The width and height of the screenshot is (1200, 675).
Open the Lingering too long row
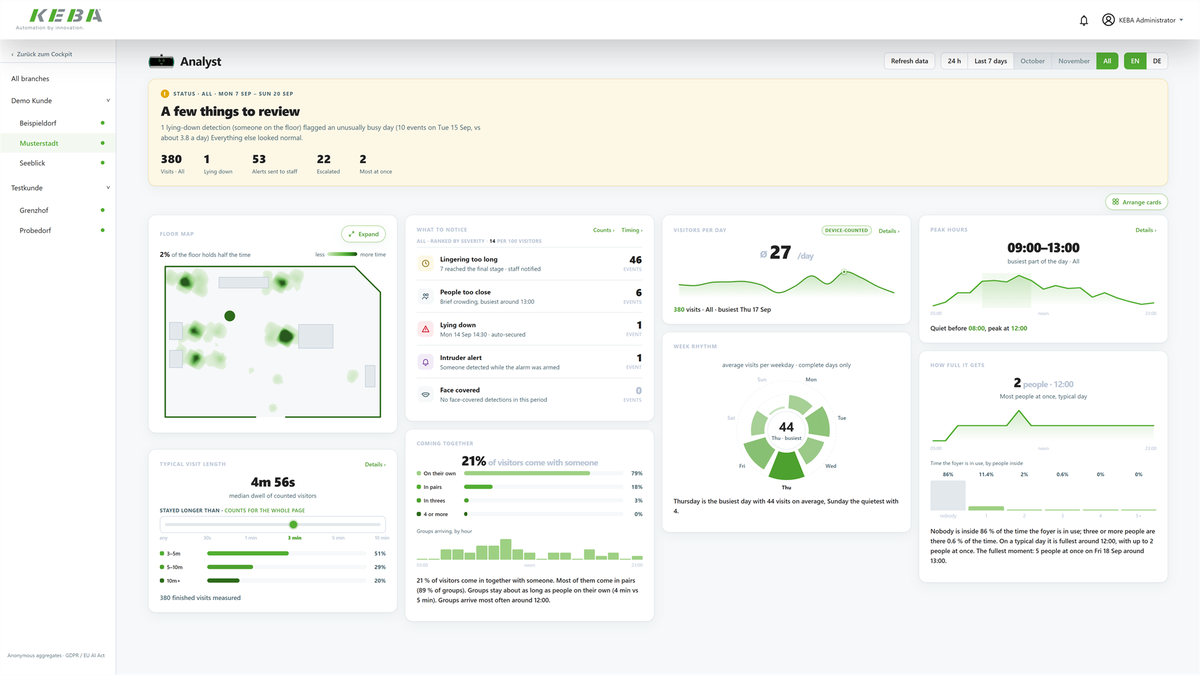pos(529,263)
